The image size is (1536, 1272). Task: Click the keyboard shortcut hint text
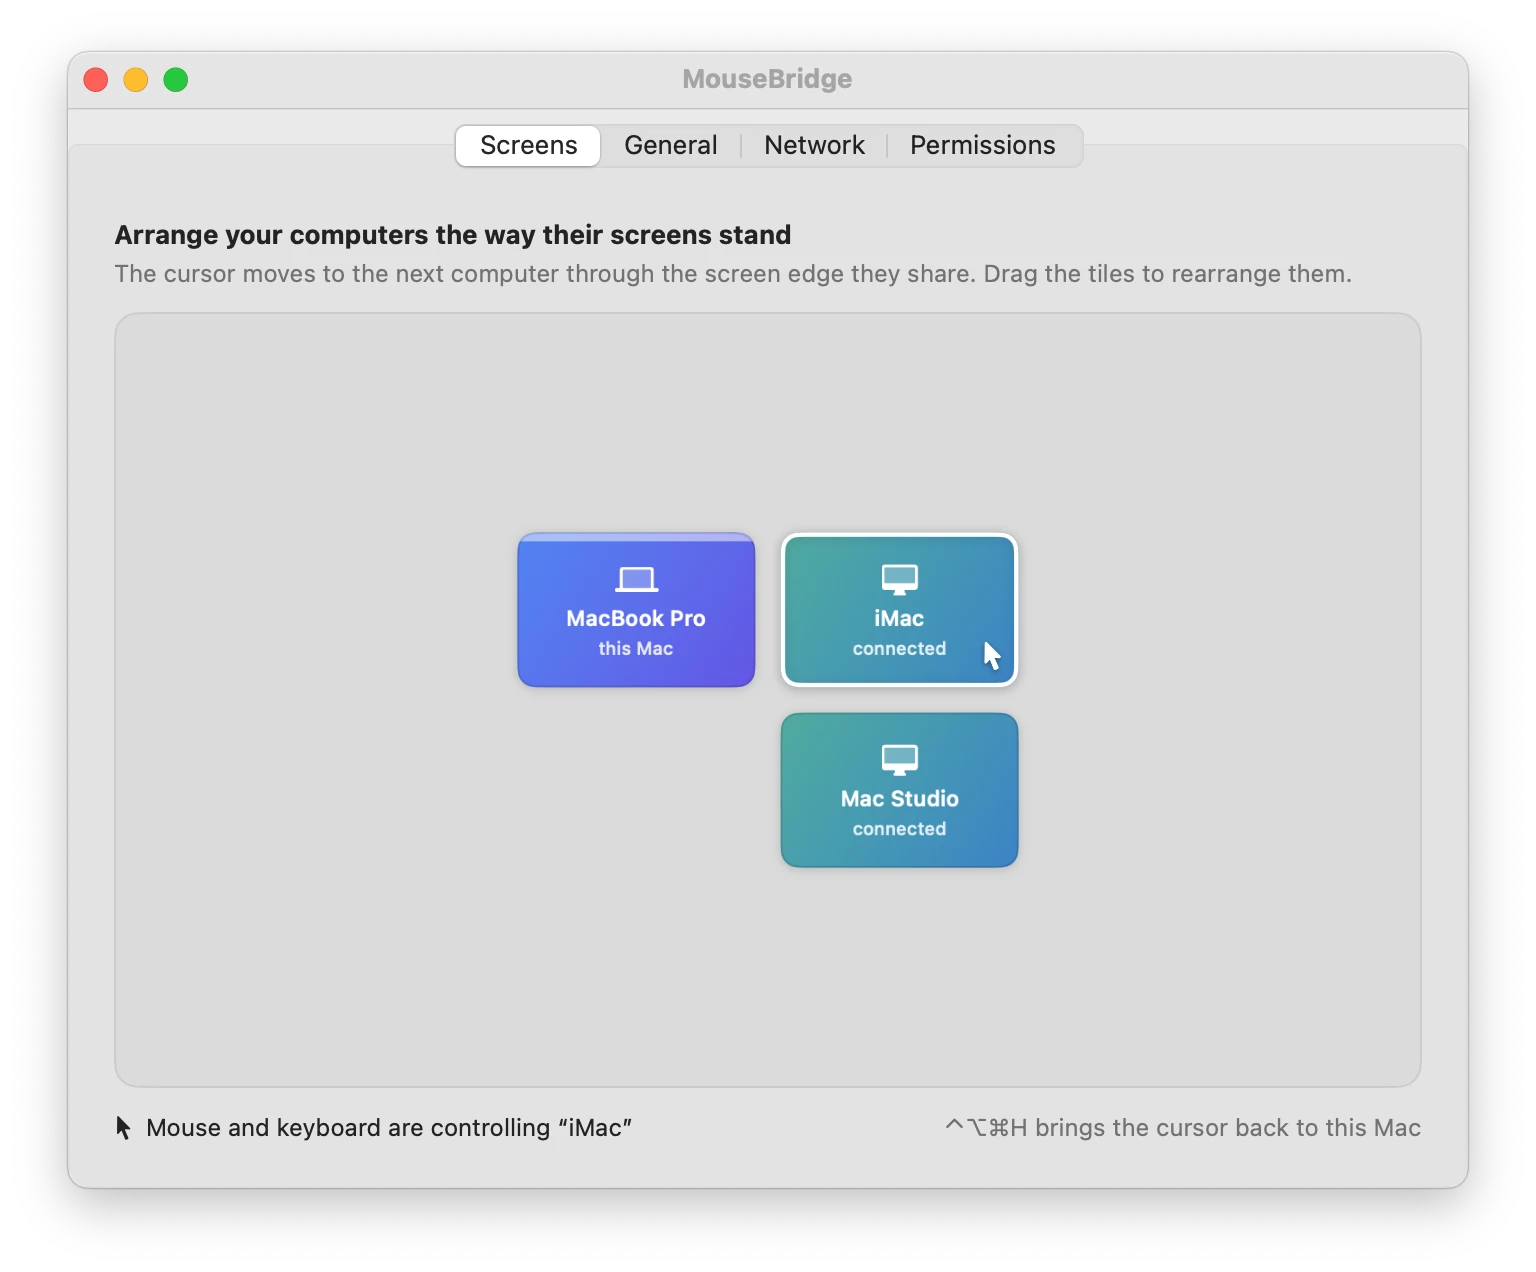1183,1128
